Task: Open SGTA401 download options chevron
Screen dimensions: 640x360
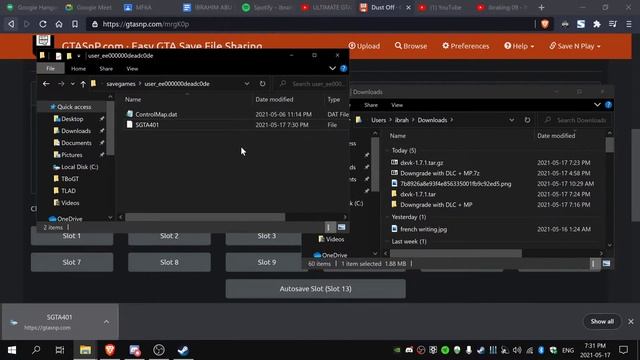Action: tap(107, 322)
